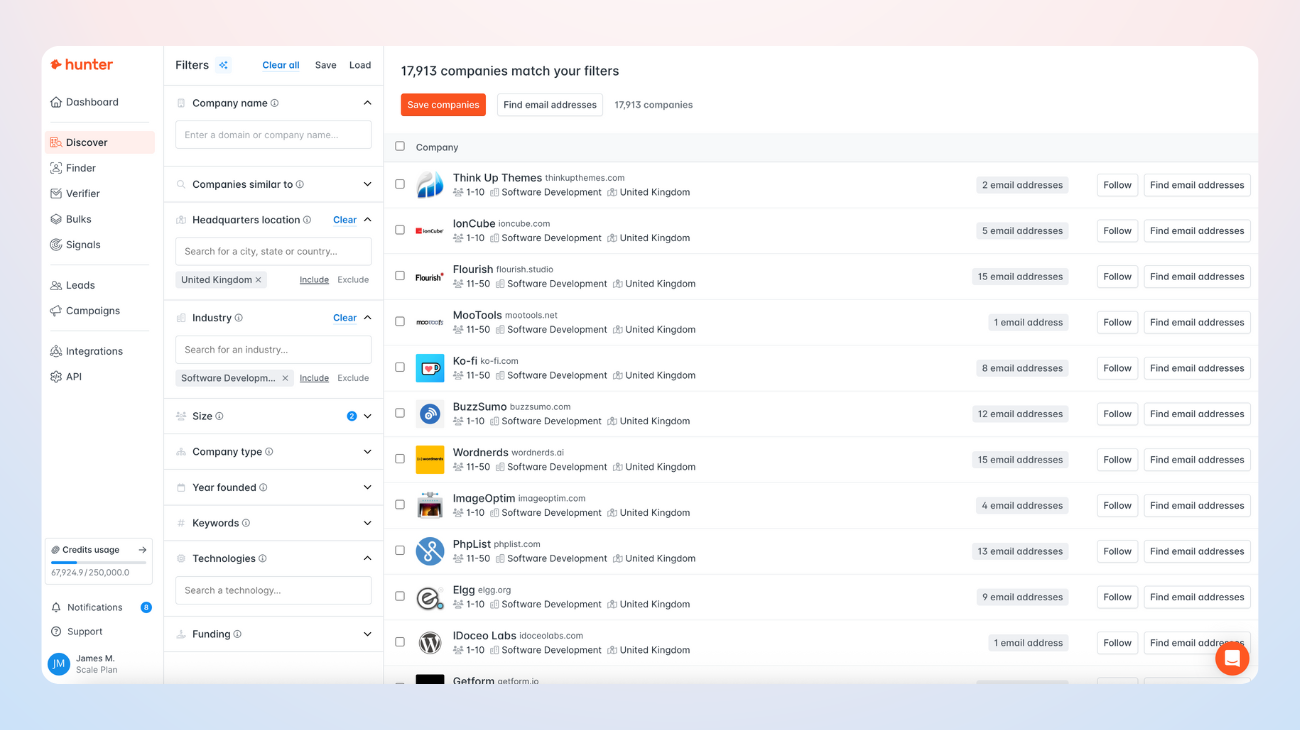
Task: Check the BuzzSumo row checkbox
Action: pos(400,413)
